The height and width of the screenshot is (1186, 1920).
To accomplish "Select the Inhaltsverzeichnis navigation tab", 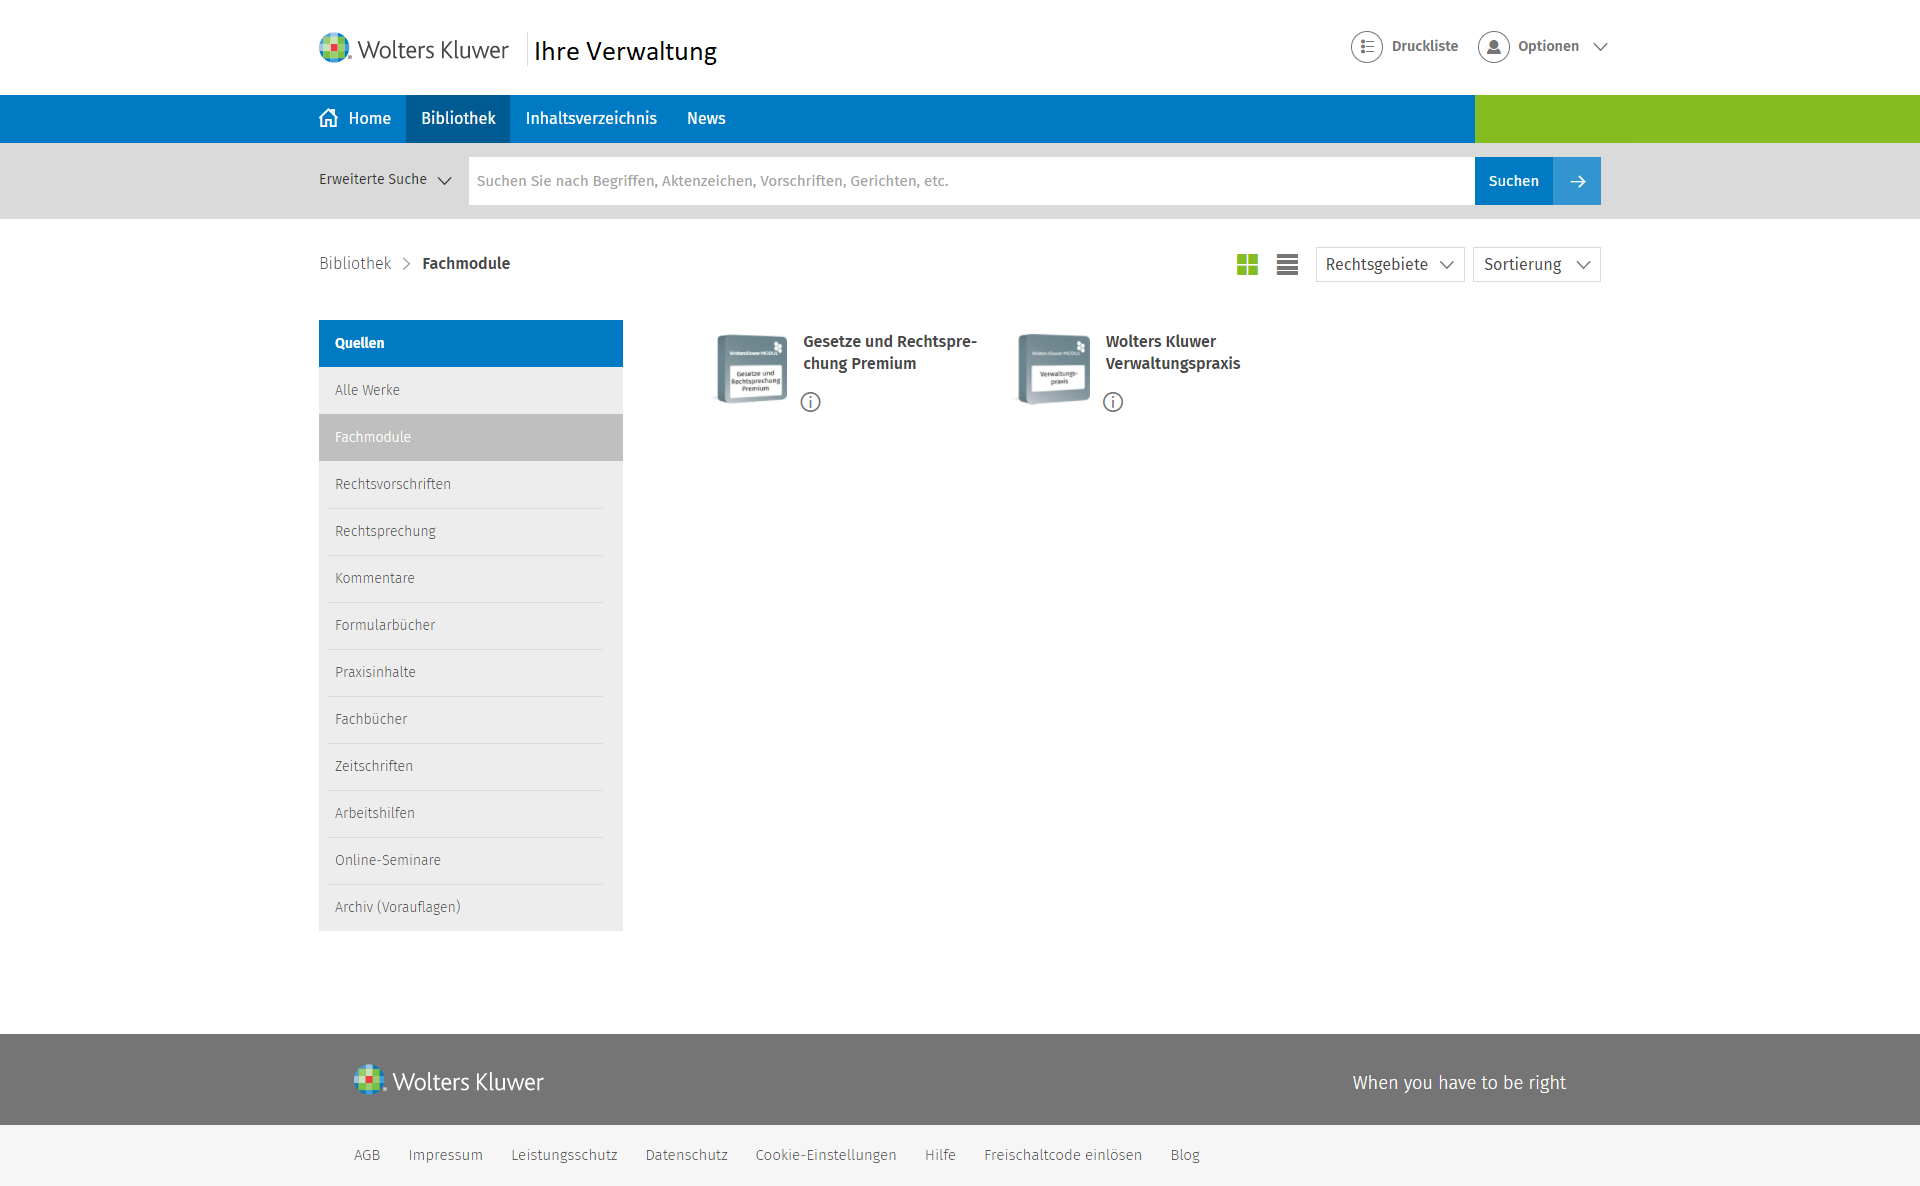I will pyautogui.click(x=592, y=118).
